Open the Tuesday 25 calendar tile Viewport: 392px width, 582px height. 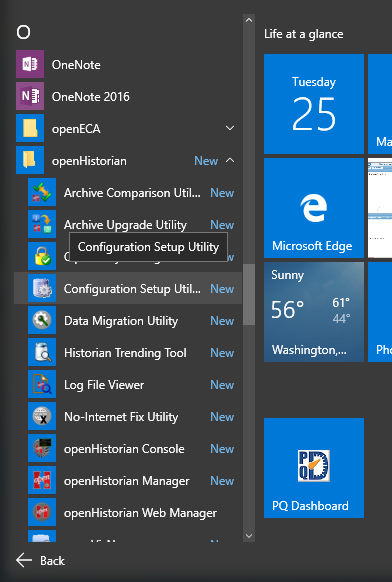[x=314, y=104]
